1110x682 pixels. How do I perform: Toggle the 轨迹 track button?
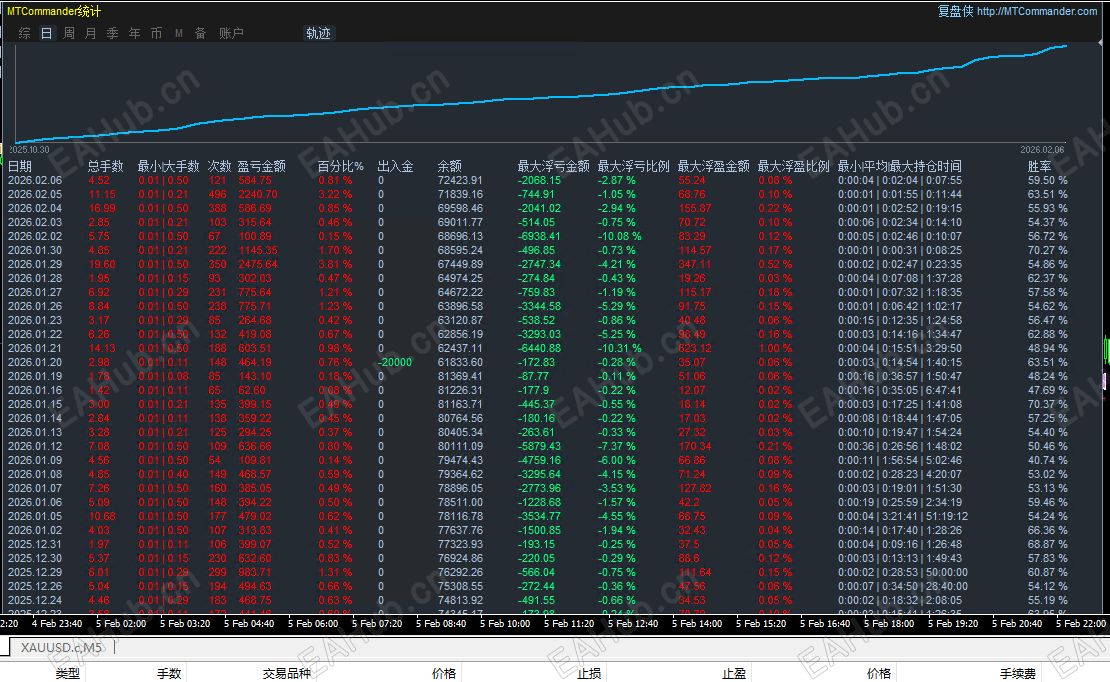coord(319,33)
